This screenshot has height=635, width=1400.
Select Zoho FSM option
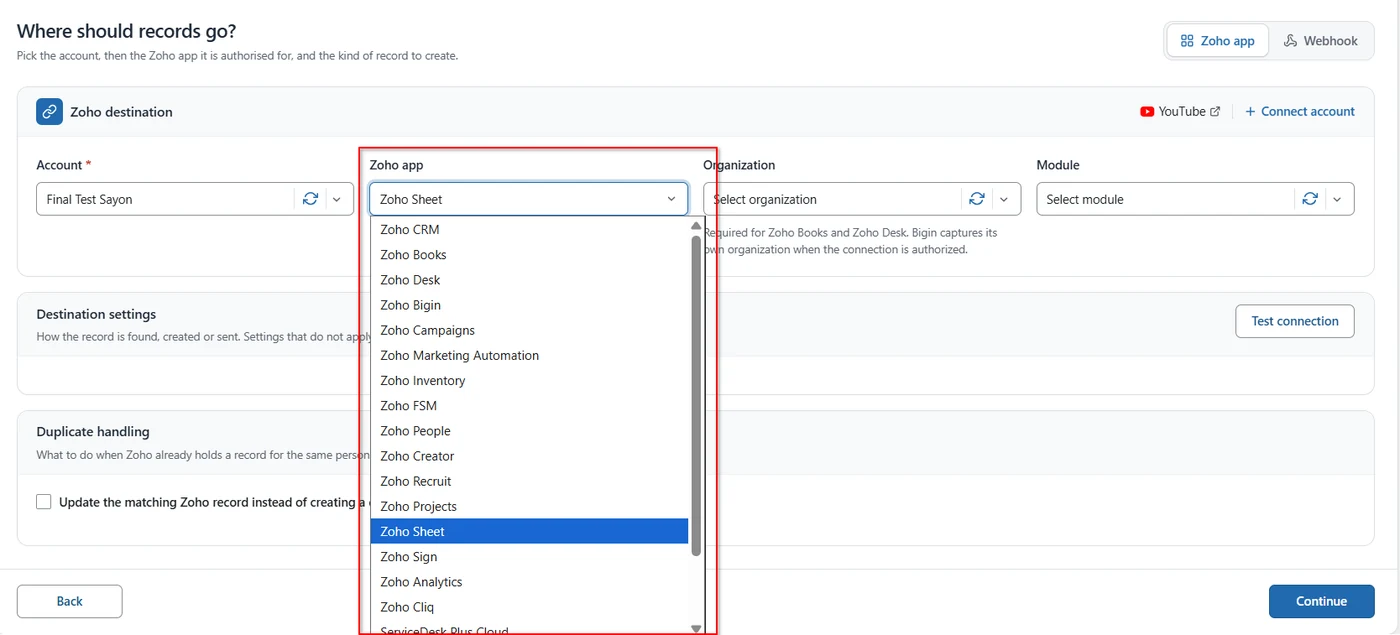point(529,406)
